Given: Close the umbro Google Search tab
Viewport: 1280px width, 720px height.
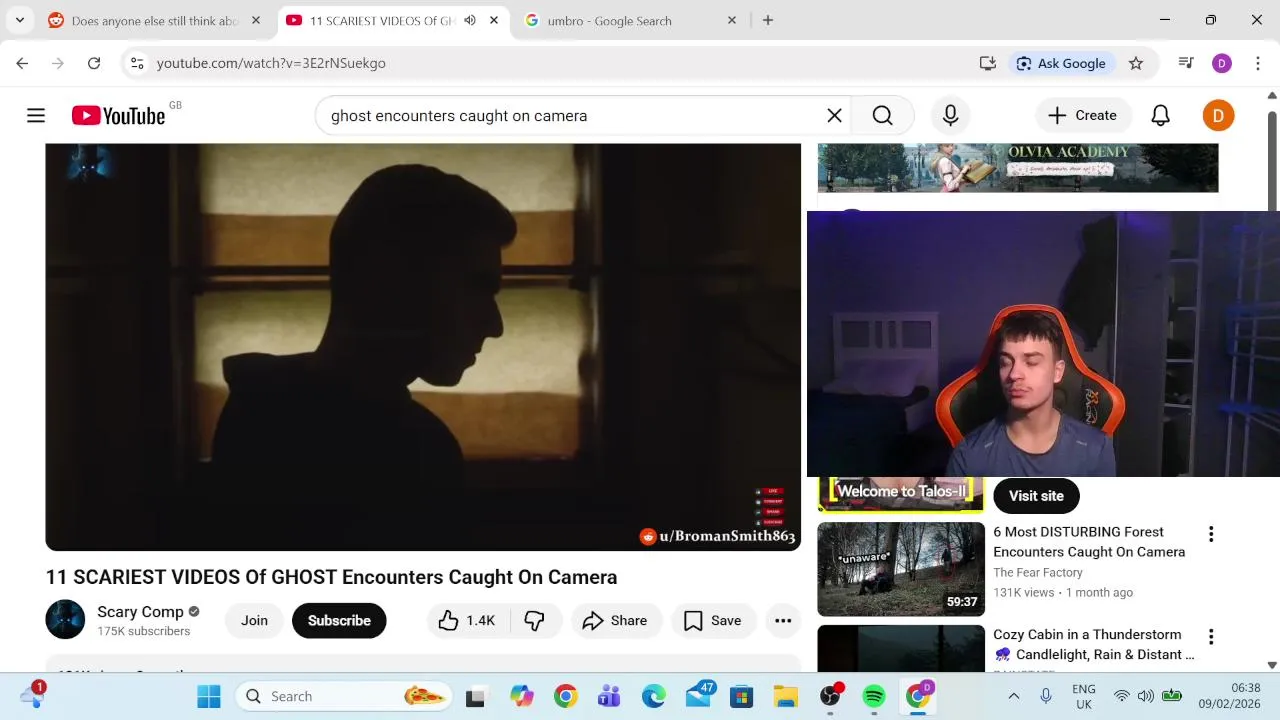Looking at the screenshot, I should coord(732,20).
